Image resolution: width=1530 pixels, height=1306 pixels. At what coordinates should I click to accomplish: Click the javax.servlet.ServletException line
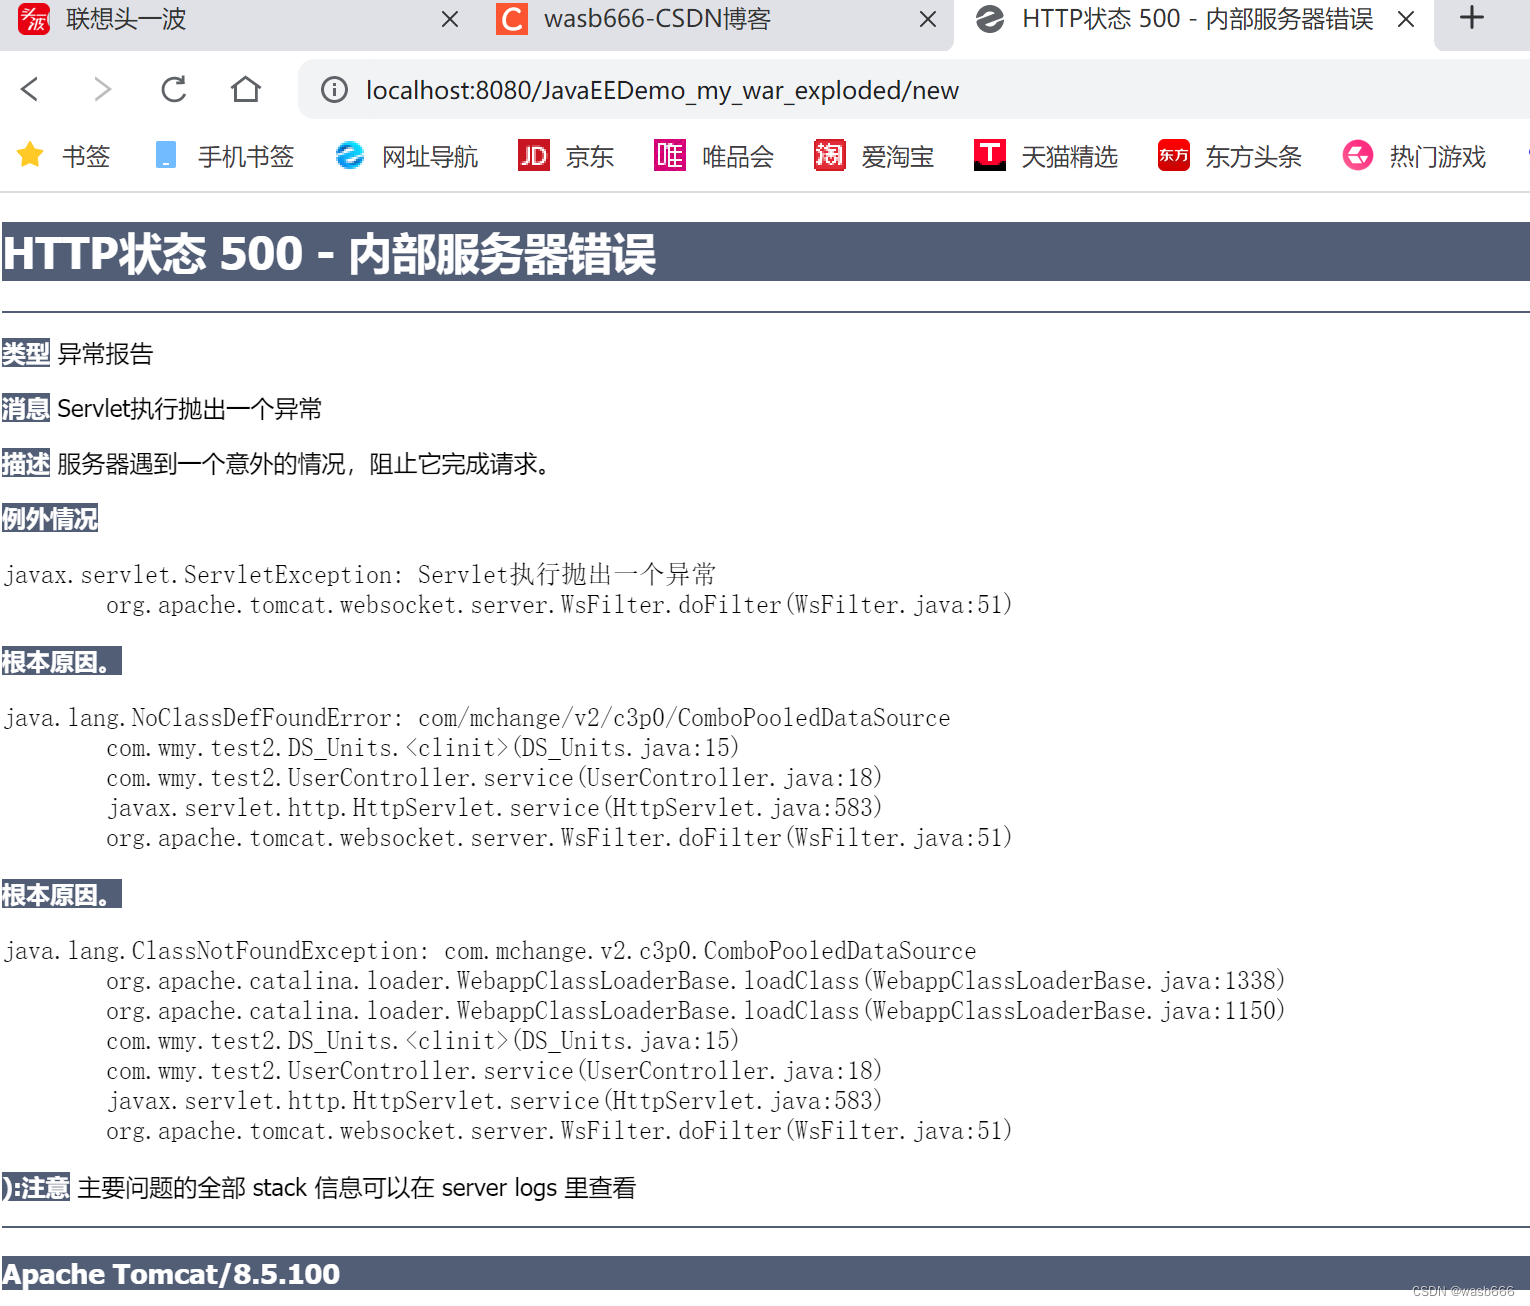(360, 575)
